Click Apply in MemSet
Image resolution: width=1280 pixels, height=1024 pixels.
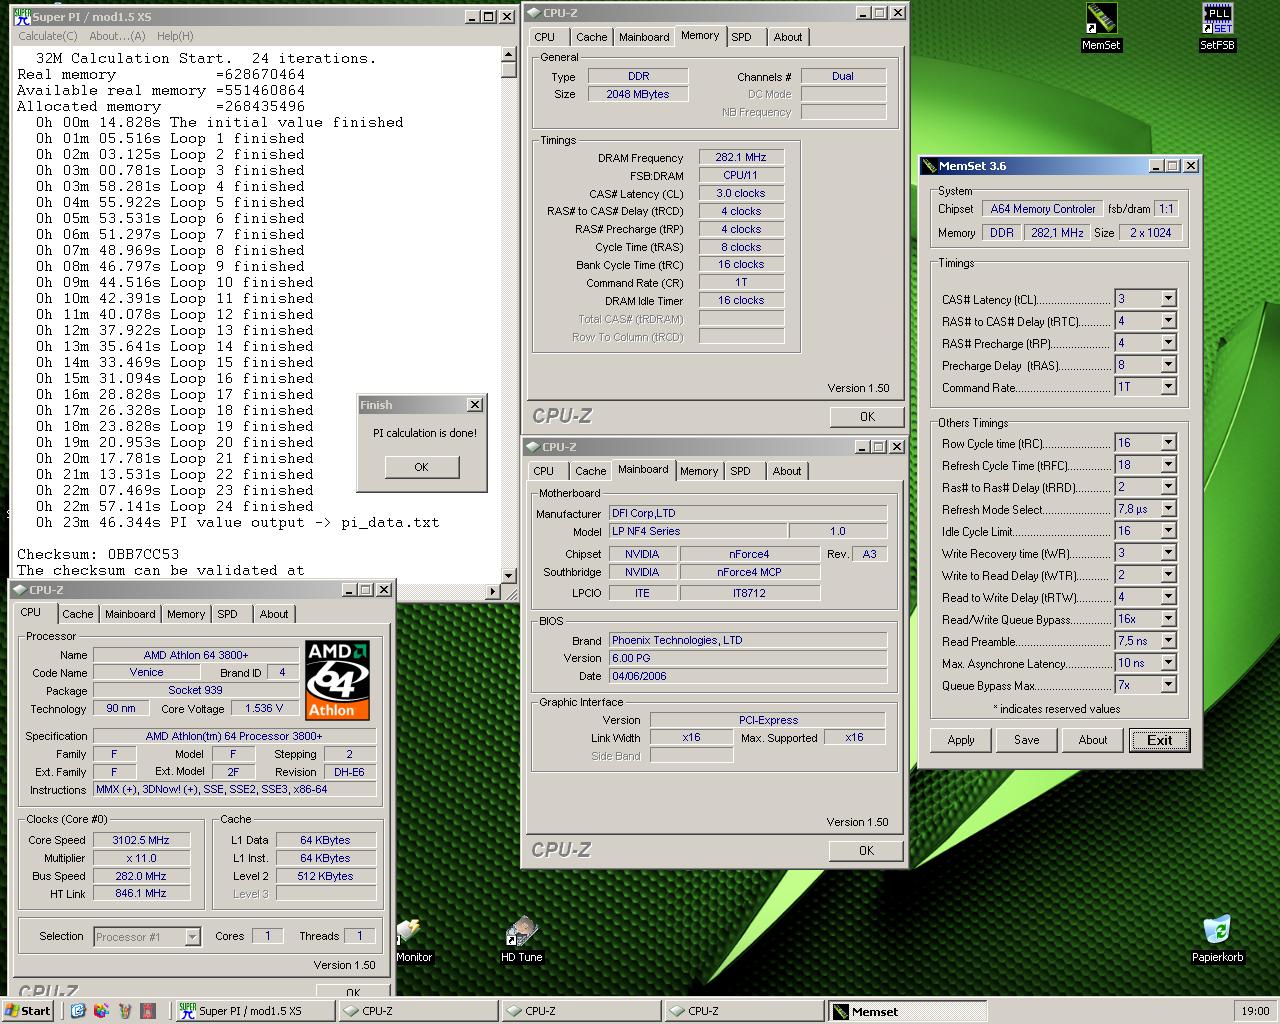pyautogui.click(x=961, y=740)
